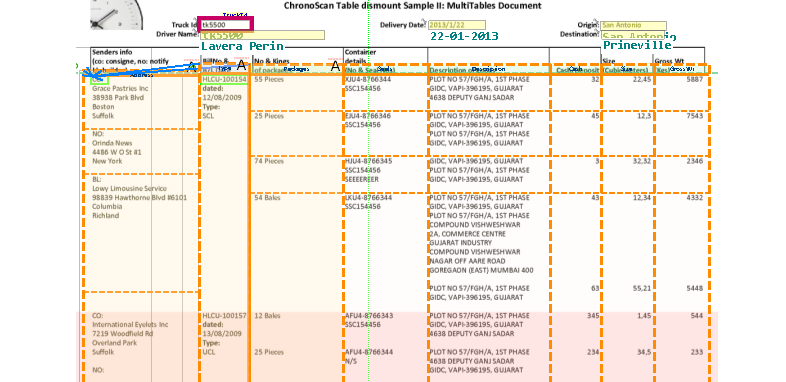Click the "Senders info" column header
The height and width of the screenshot is (382, 786).
pos(112,52)
